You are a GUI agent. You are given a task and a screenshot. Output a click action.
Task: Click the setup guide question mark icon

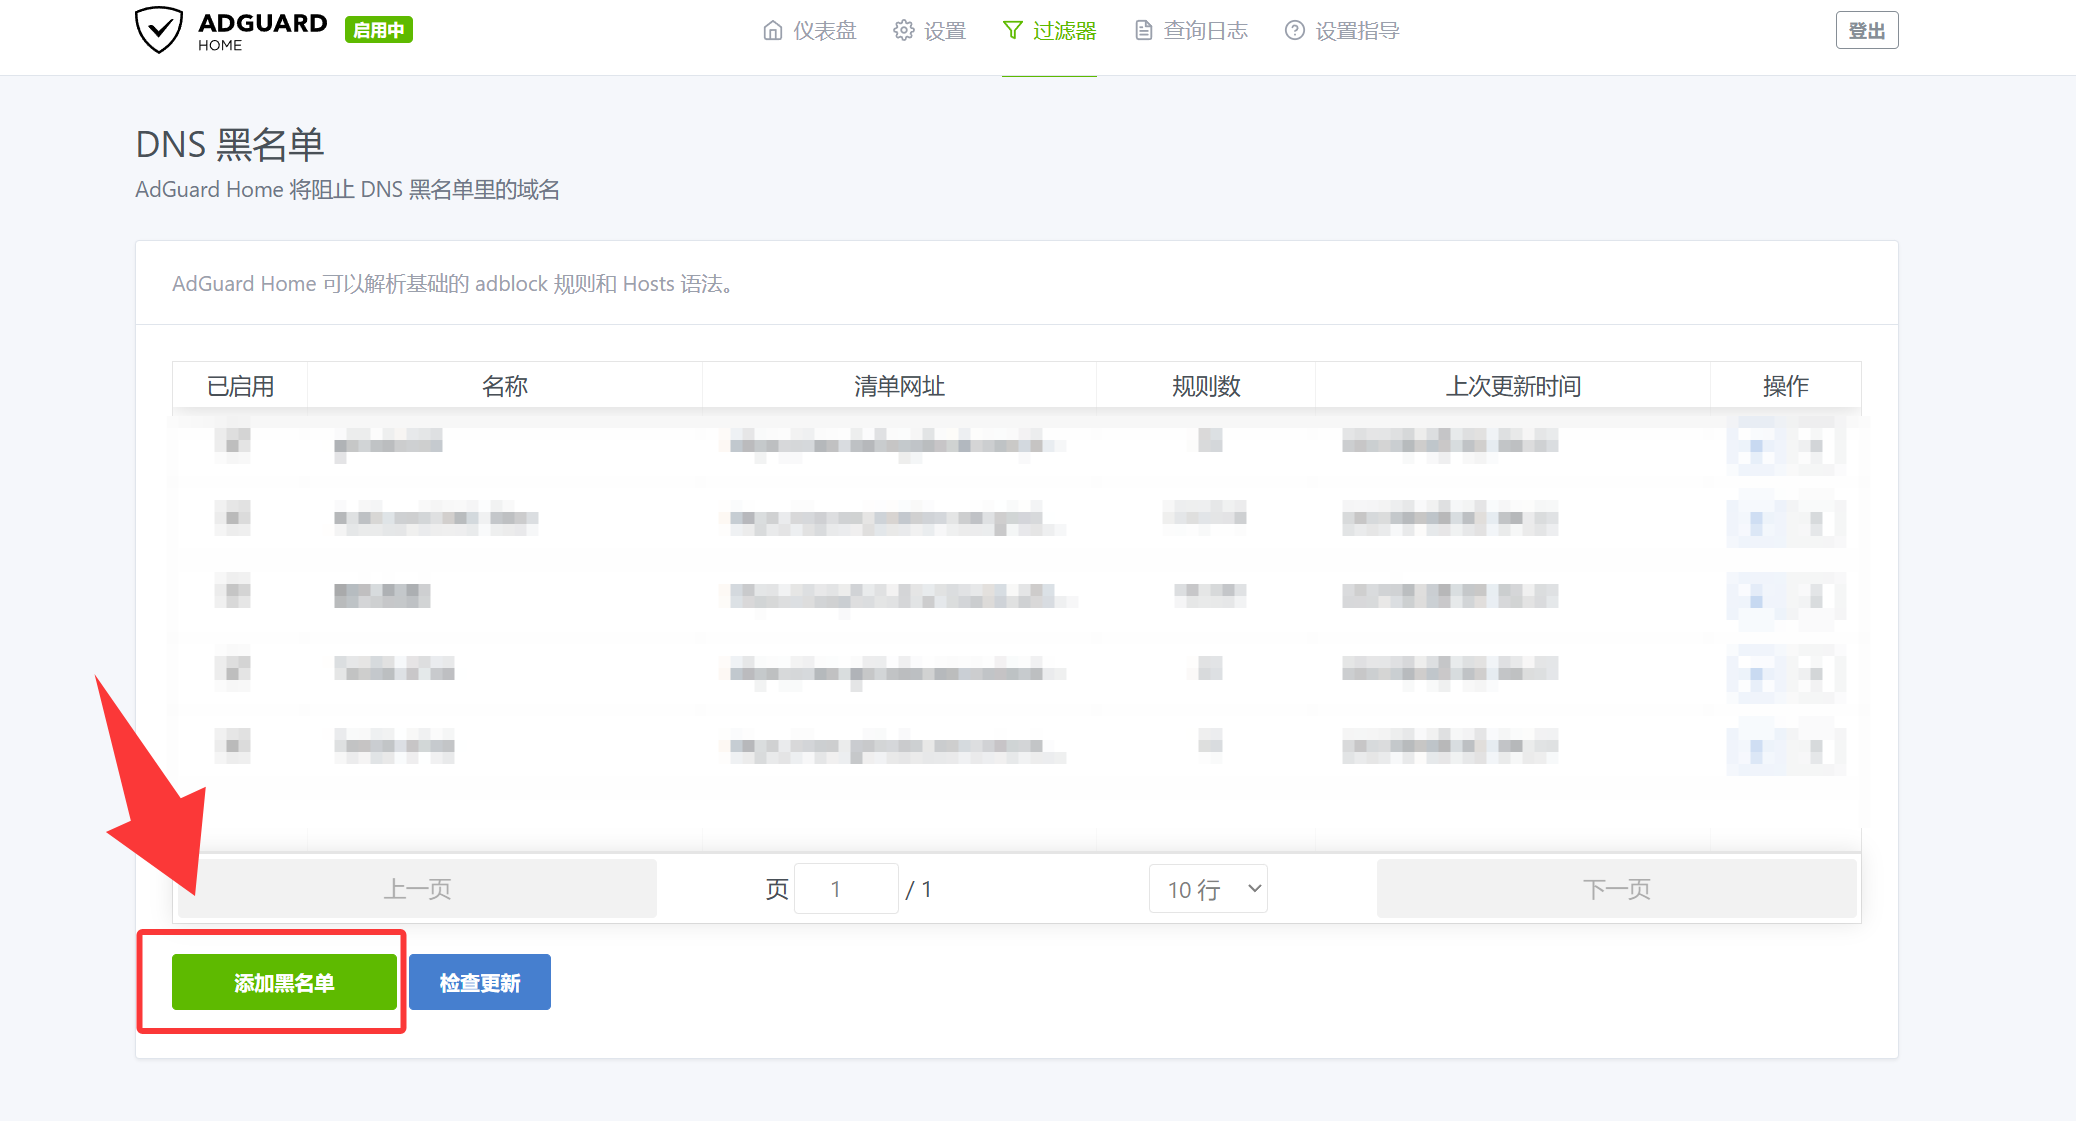click(x=1295, y=31)
